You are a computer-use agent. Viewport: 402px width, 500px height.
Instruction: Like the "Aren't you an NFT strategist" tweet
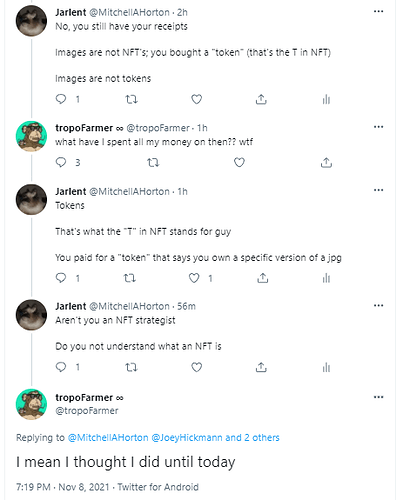tap(196, 367)
